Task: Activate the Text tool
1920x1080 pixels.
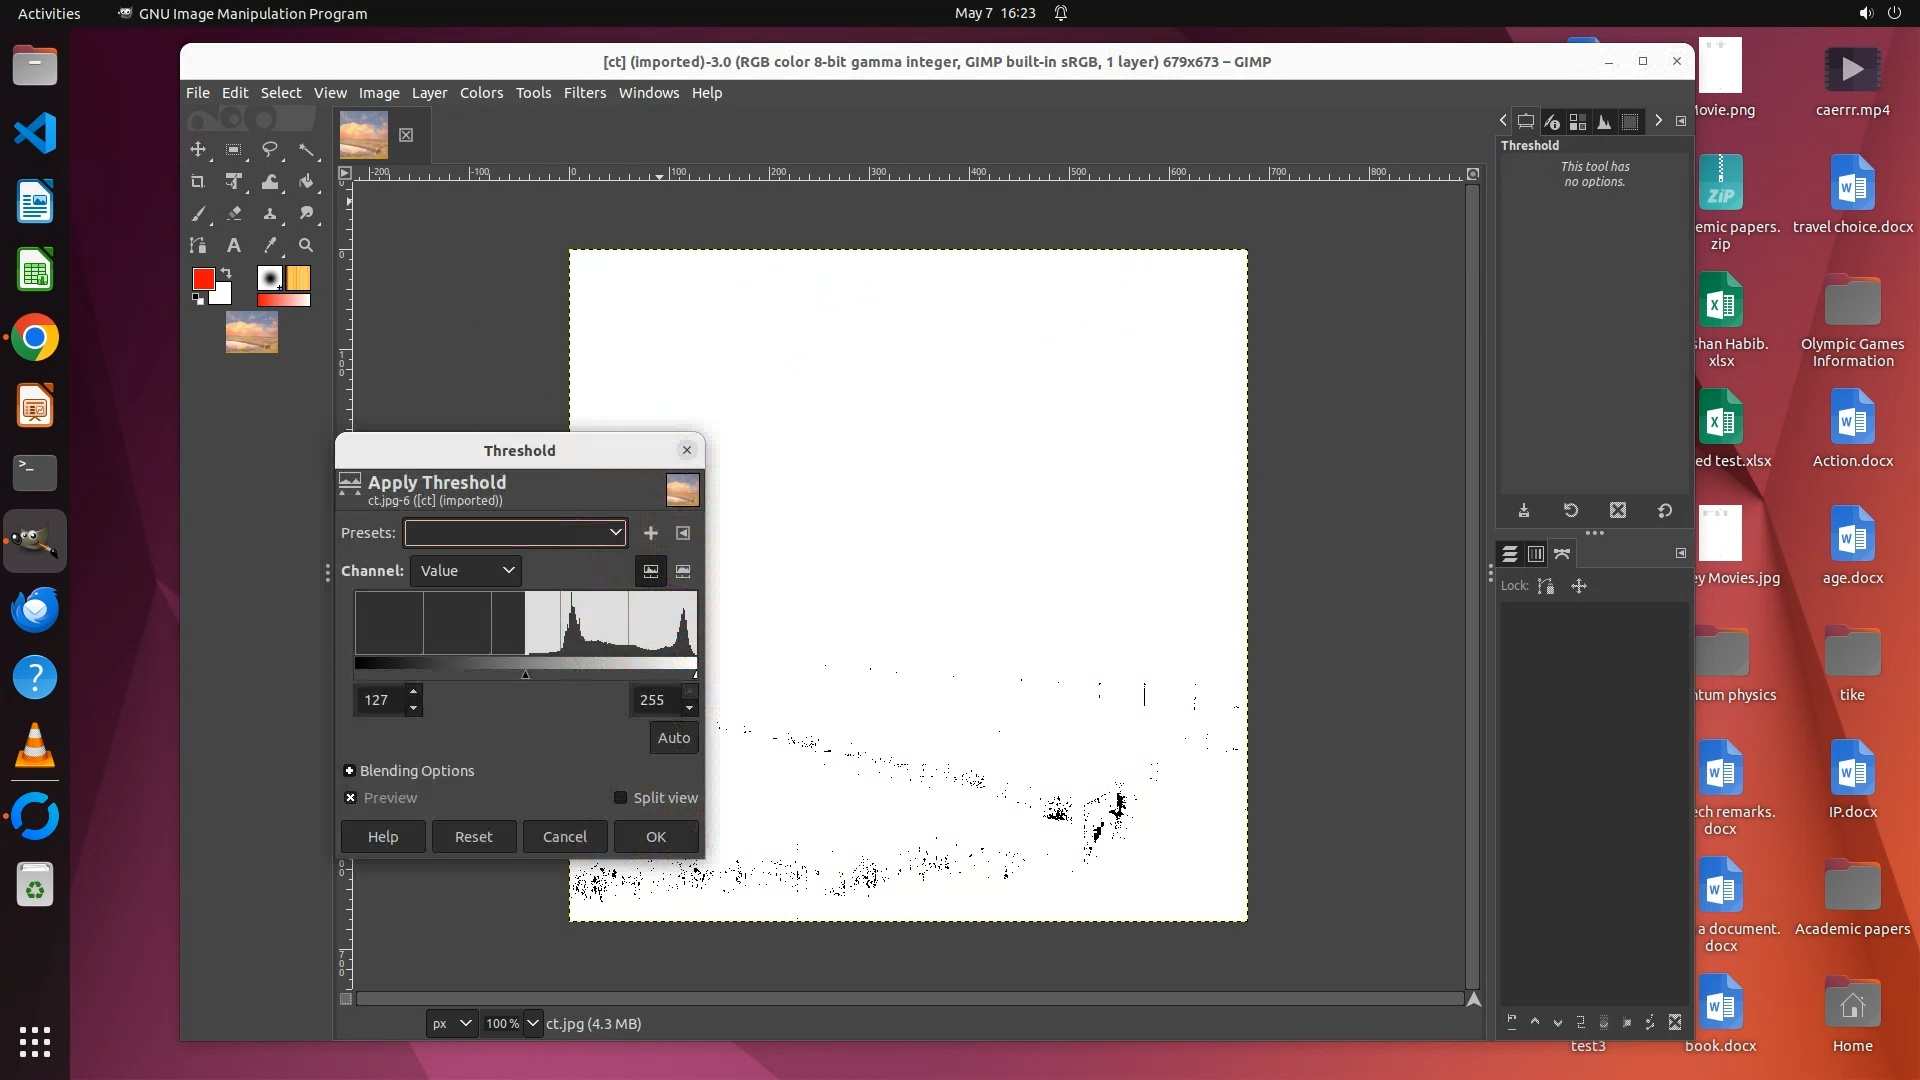Action: tap(234, 245)
